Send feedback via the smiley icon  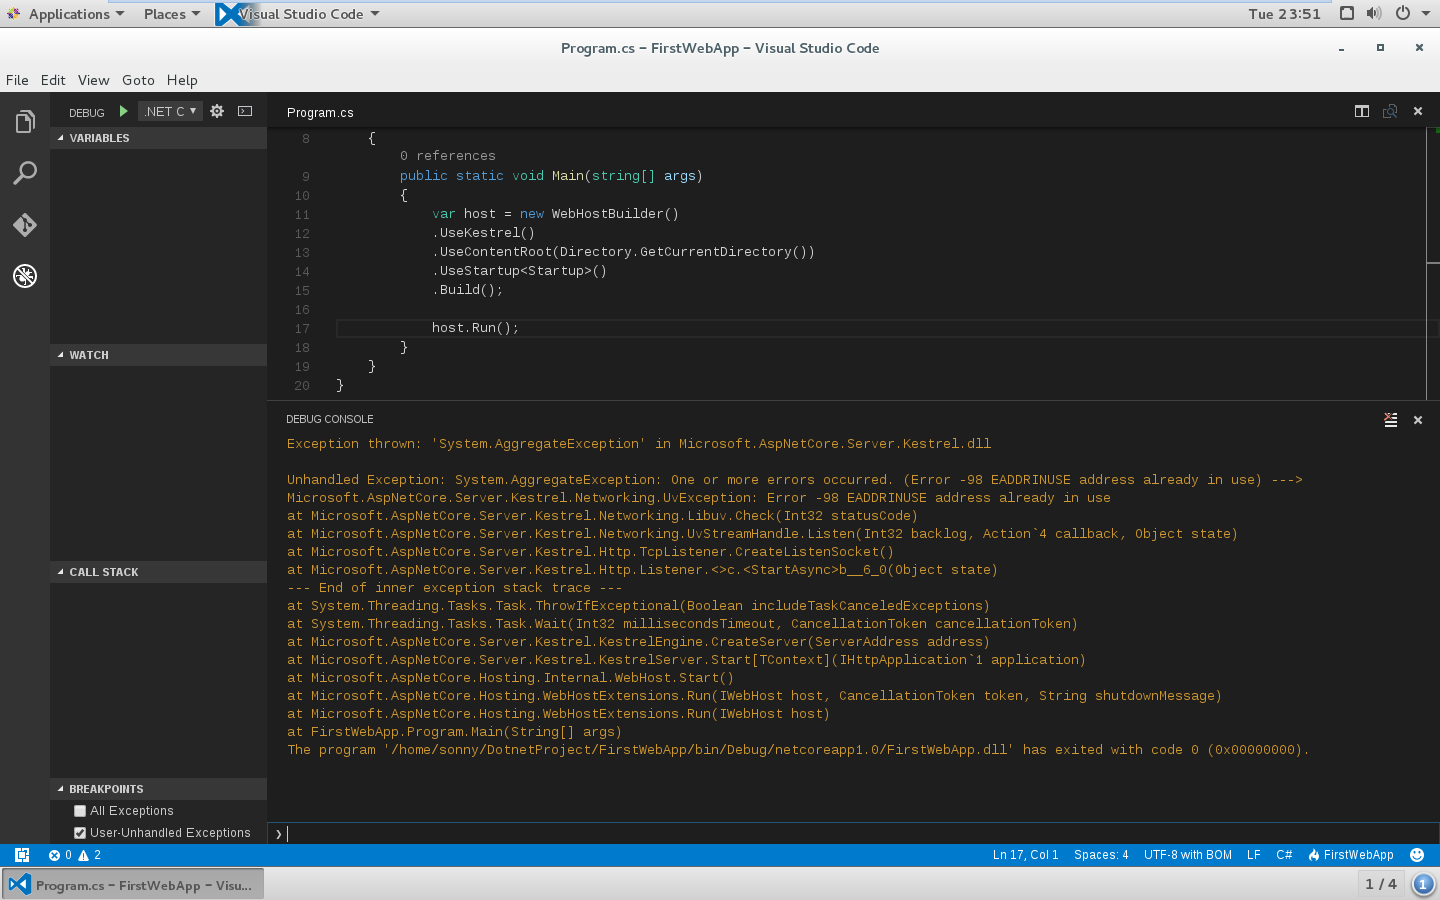coord(1417,855)
